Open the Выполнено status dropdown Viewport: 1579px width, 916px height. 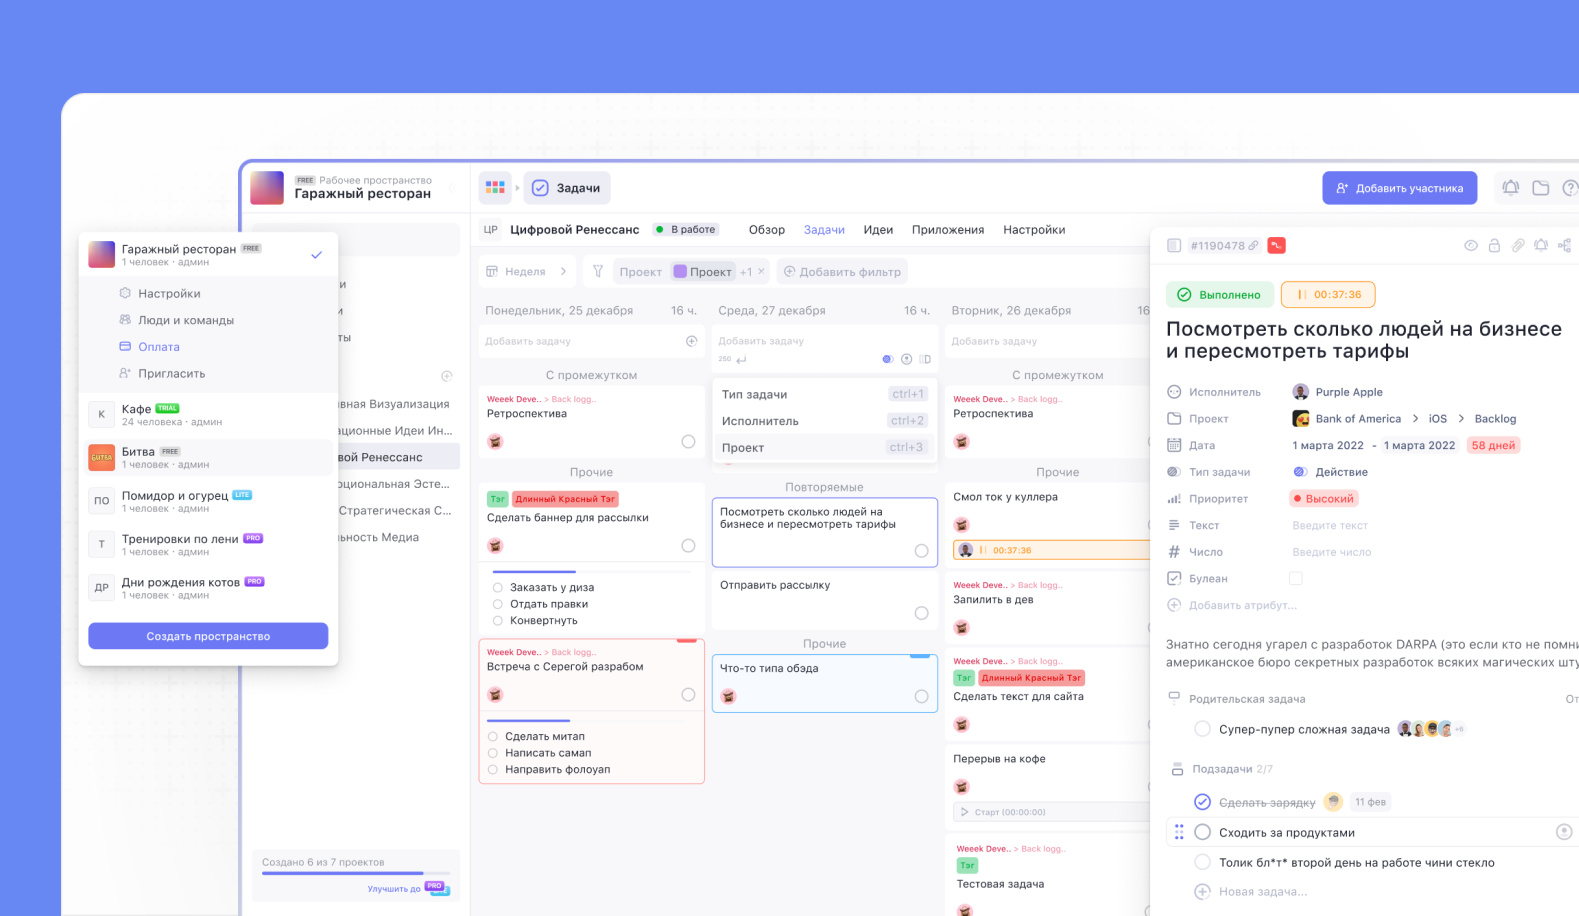(x=1220, y=295)
